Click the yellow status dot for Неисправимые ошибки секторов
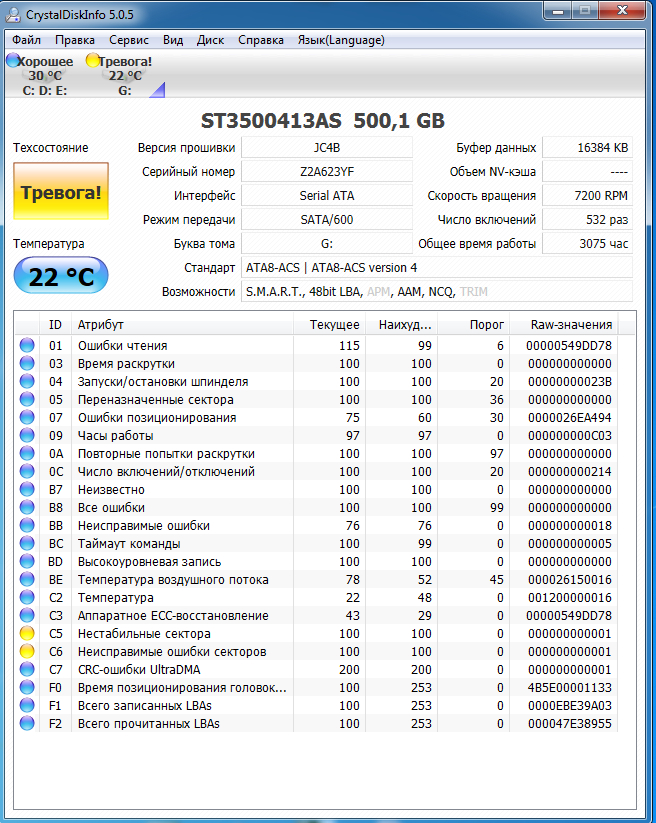This screenshot has width=656, height=823. pos(27,652)
